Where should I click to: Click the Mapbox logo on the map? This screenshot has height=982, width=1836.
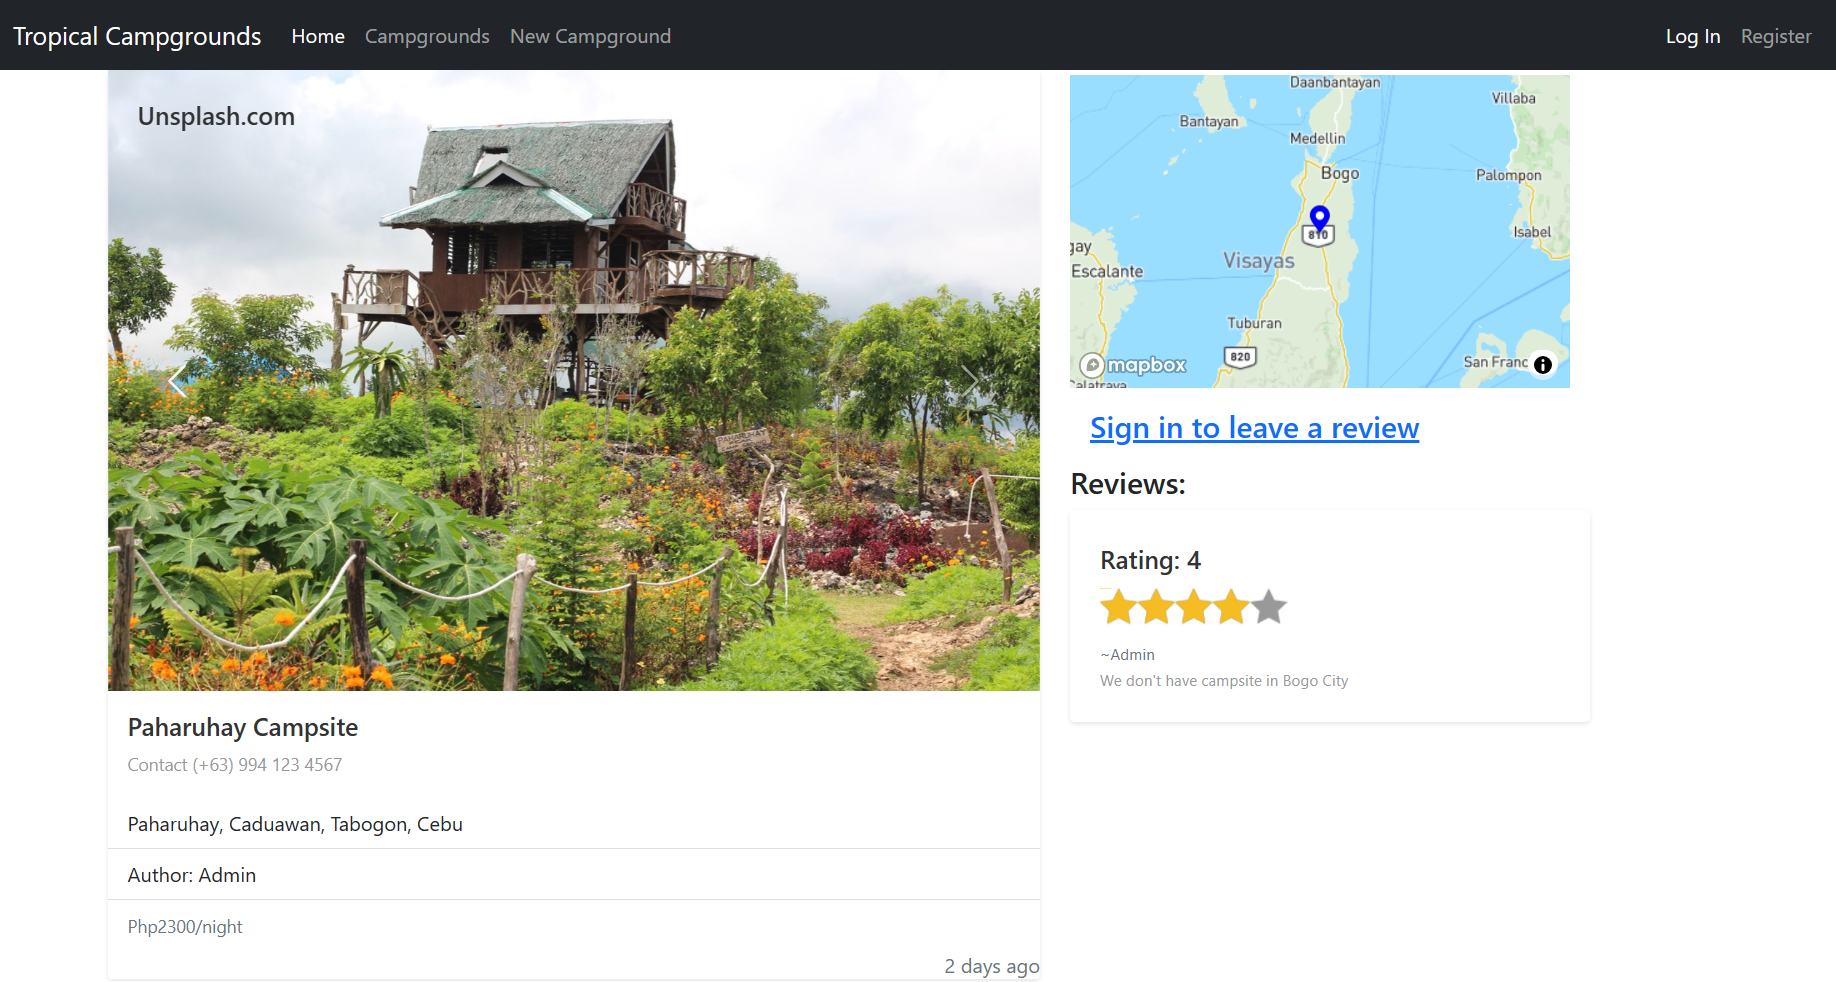(1131, 365)
